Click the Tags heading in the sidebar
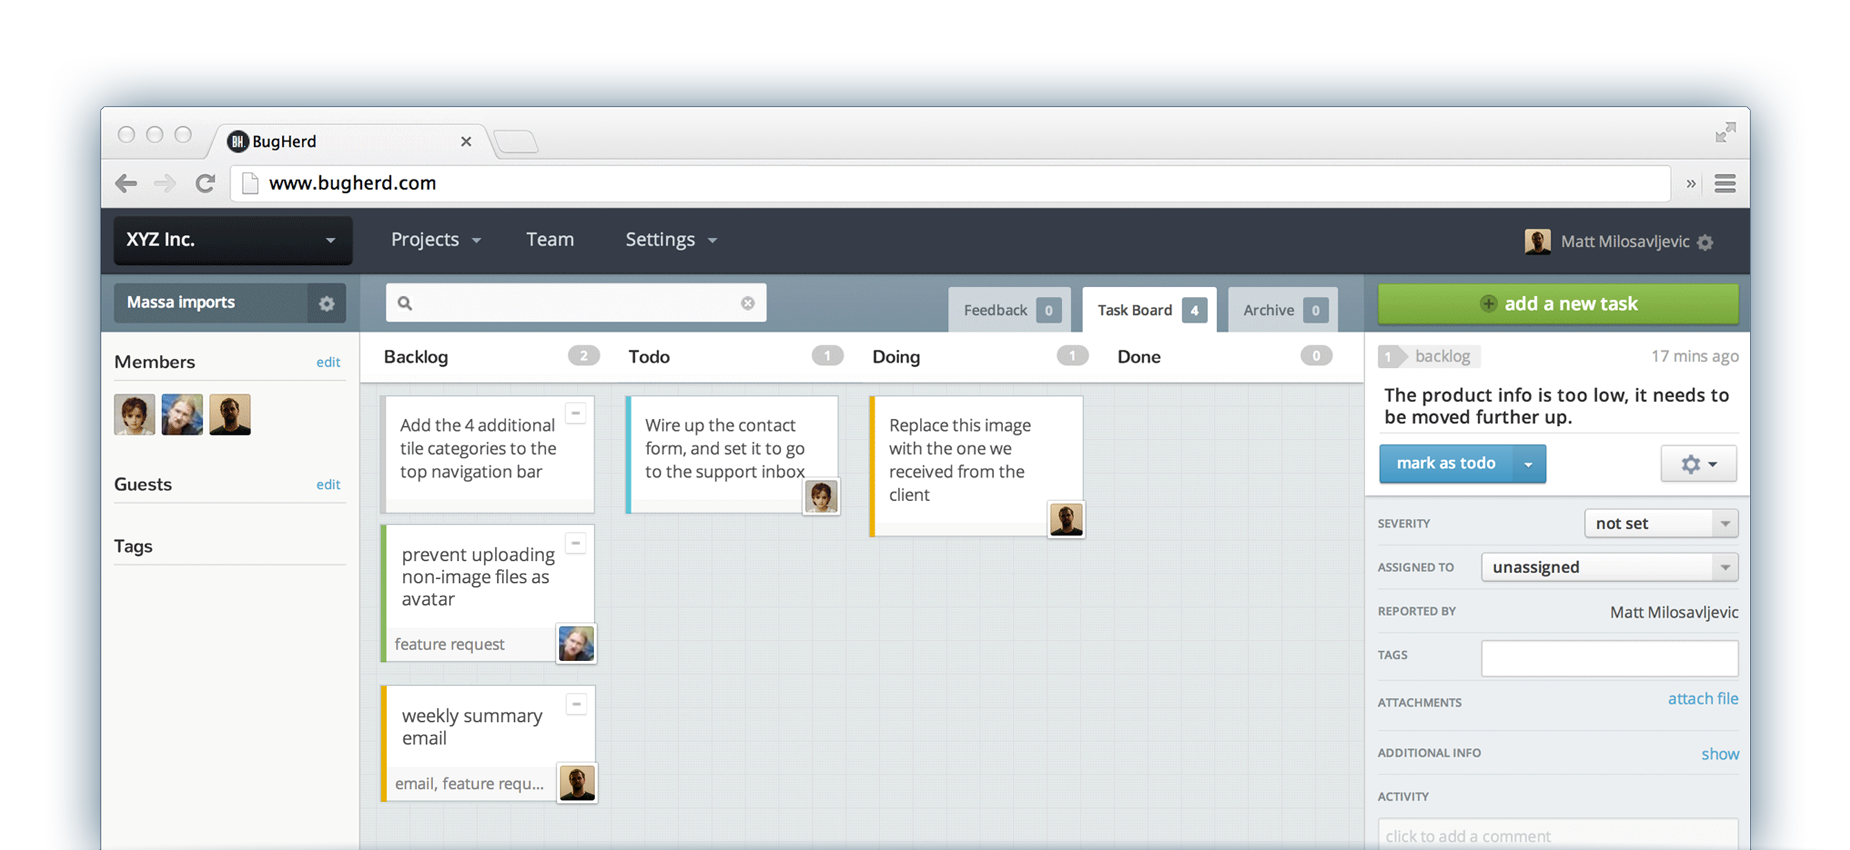 pos(133,546)
